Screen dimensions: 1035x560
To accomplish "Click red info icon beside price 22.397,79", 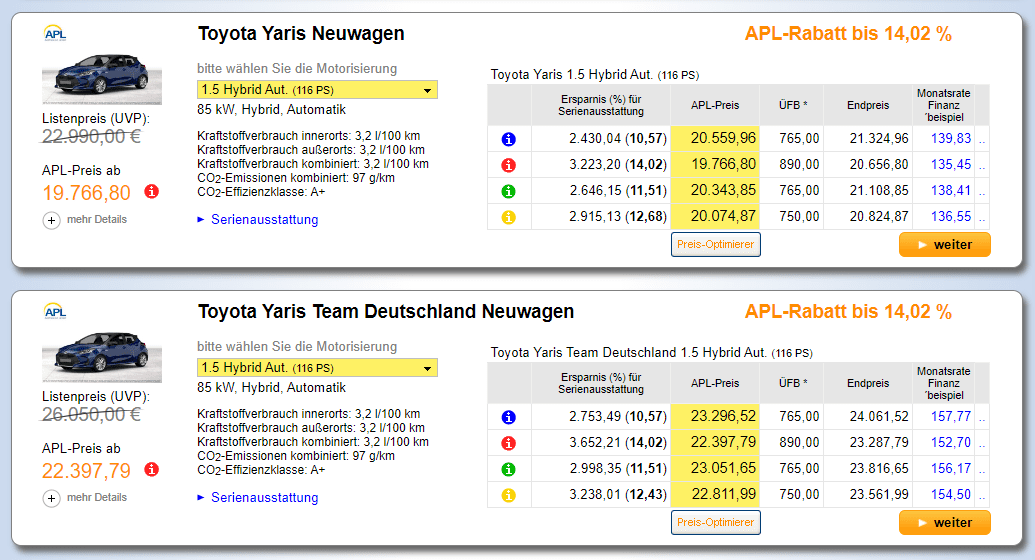I will pyautogui.click(x=152, y=470).
